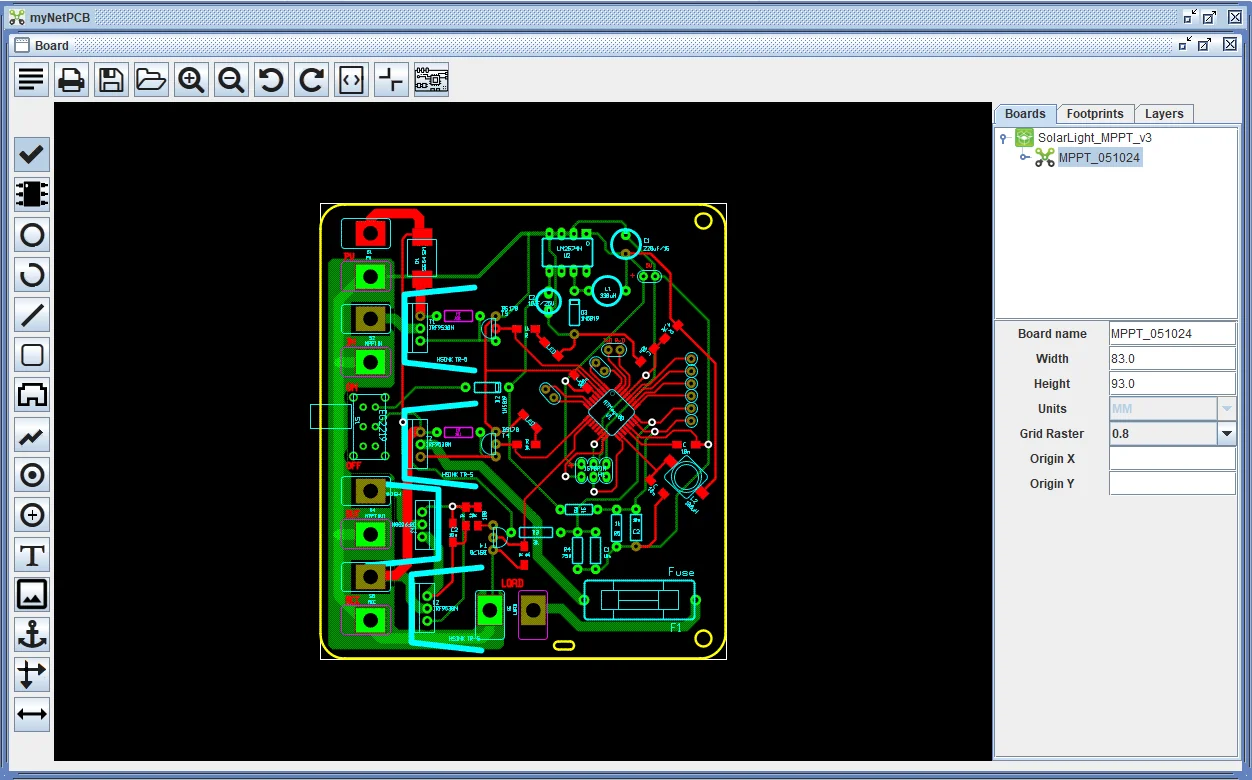Open a file using the folder icon
The image size is (1252, 780).
point(151,79)
